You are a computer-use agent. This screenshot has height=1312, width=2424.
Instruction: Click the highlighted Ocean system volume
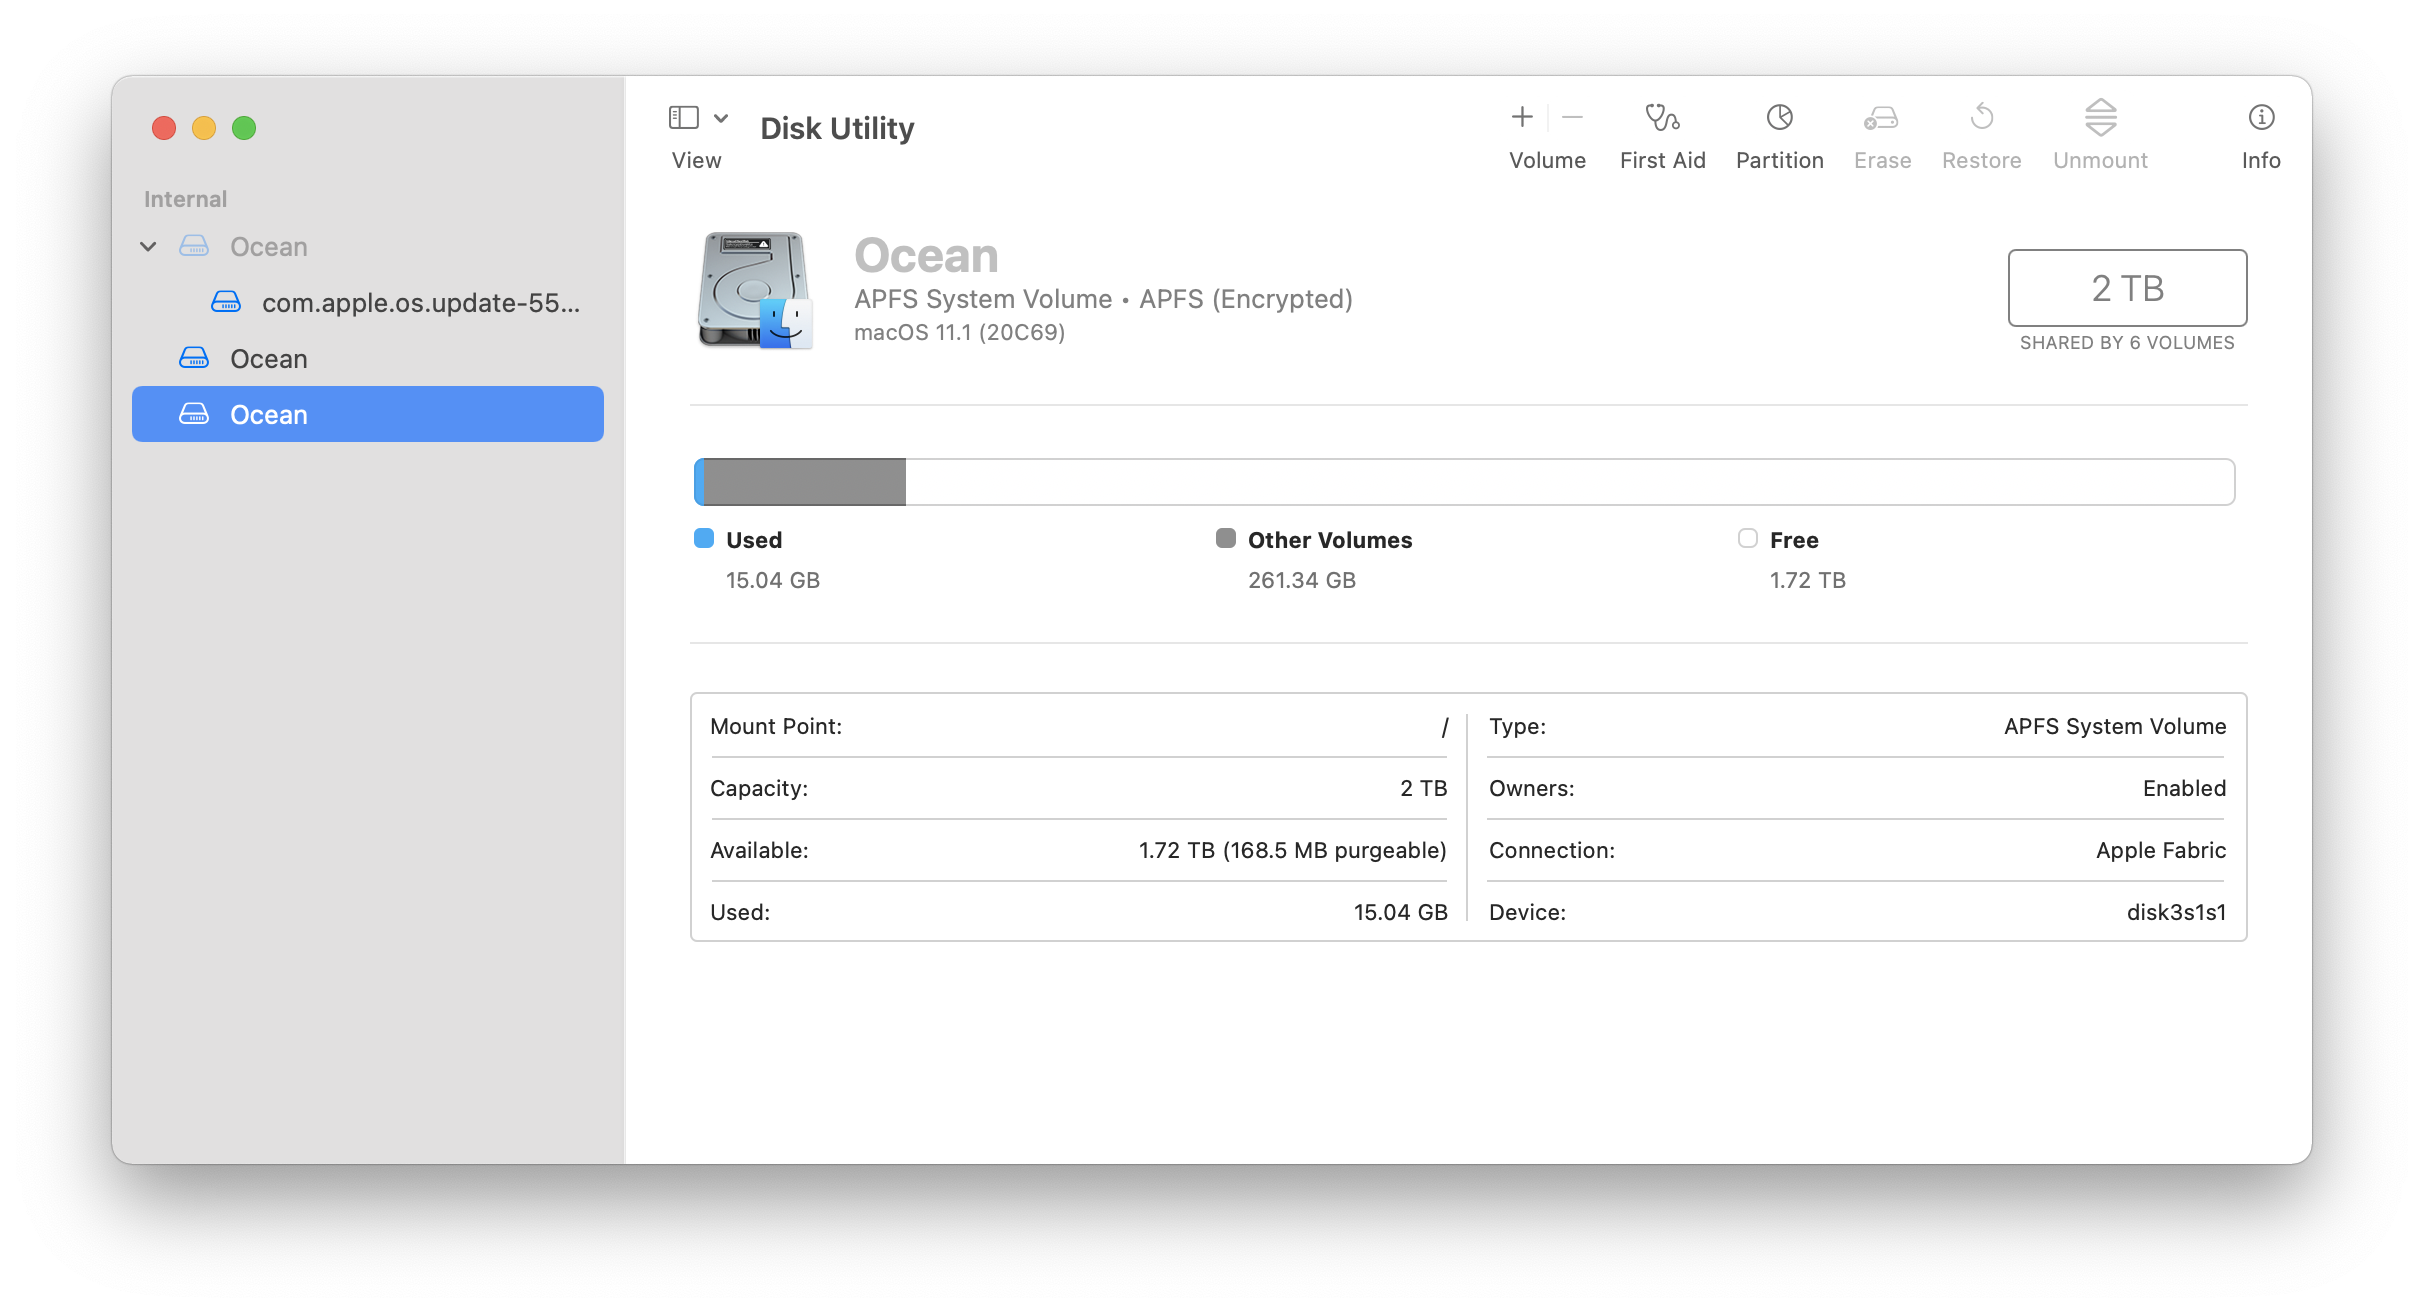tap(268, 415)
